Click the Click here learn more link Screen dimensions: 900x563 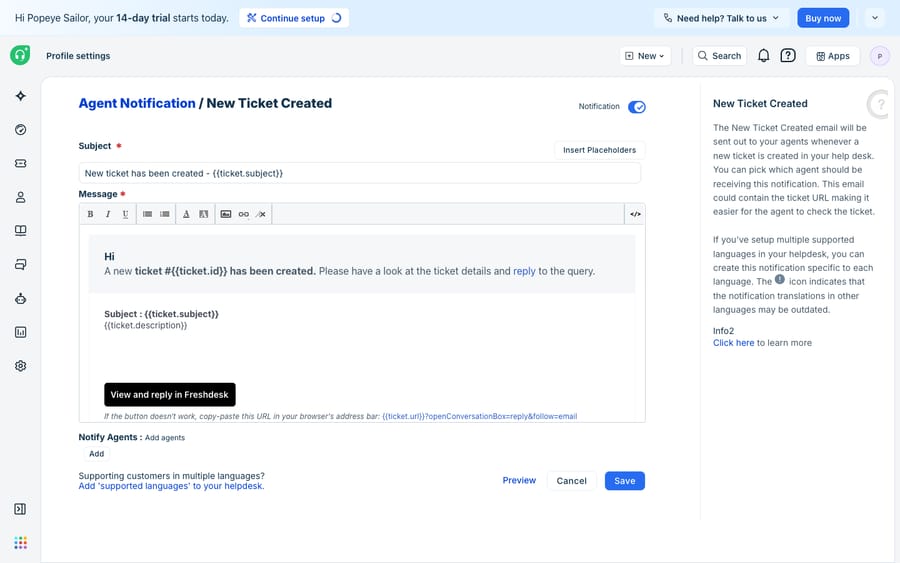pos(734,343)
